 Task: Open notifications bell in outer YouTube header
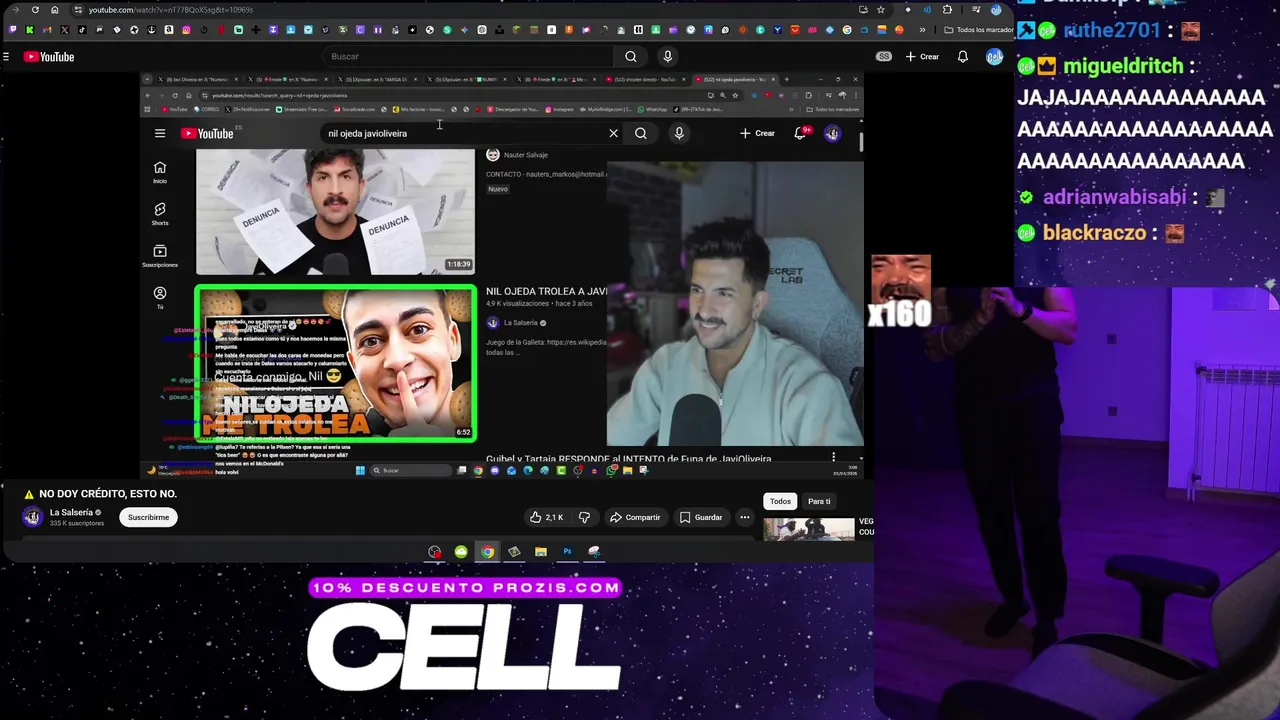click(x=963, y=57)
